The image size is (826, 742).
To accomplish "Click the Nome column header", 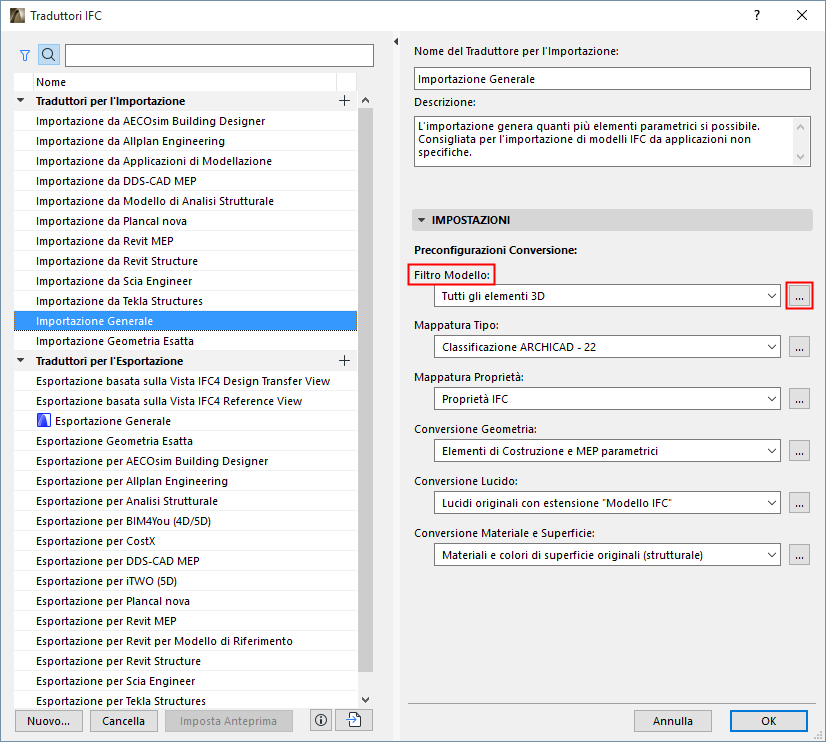I will click(185, 82).
